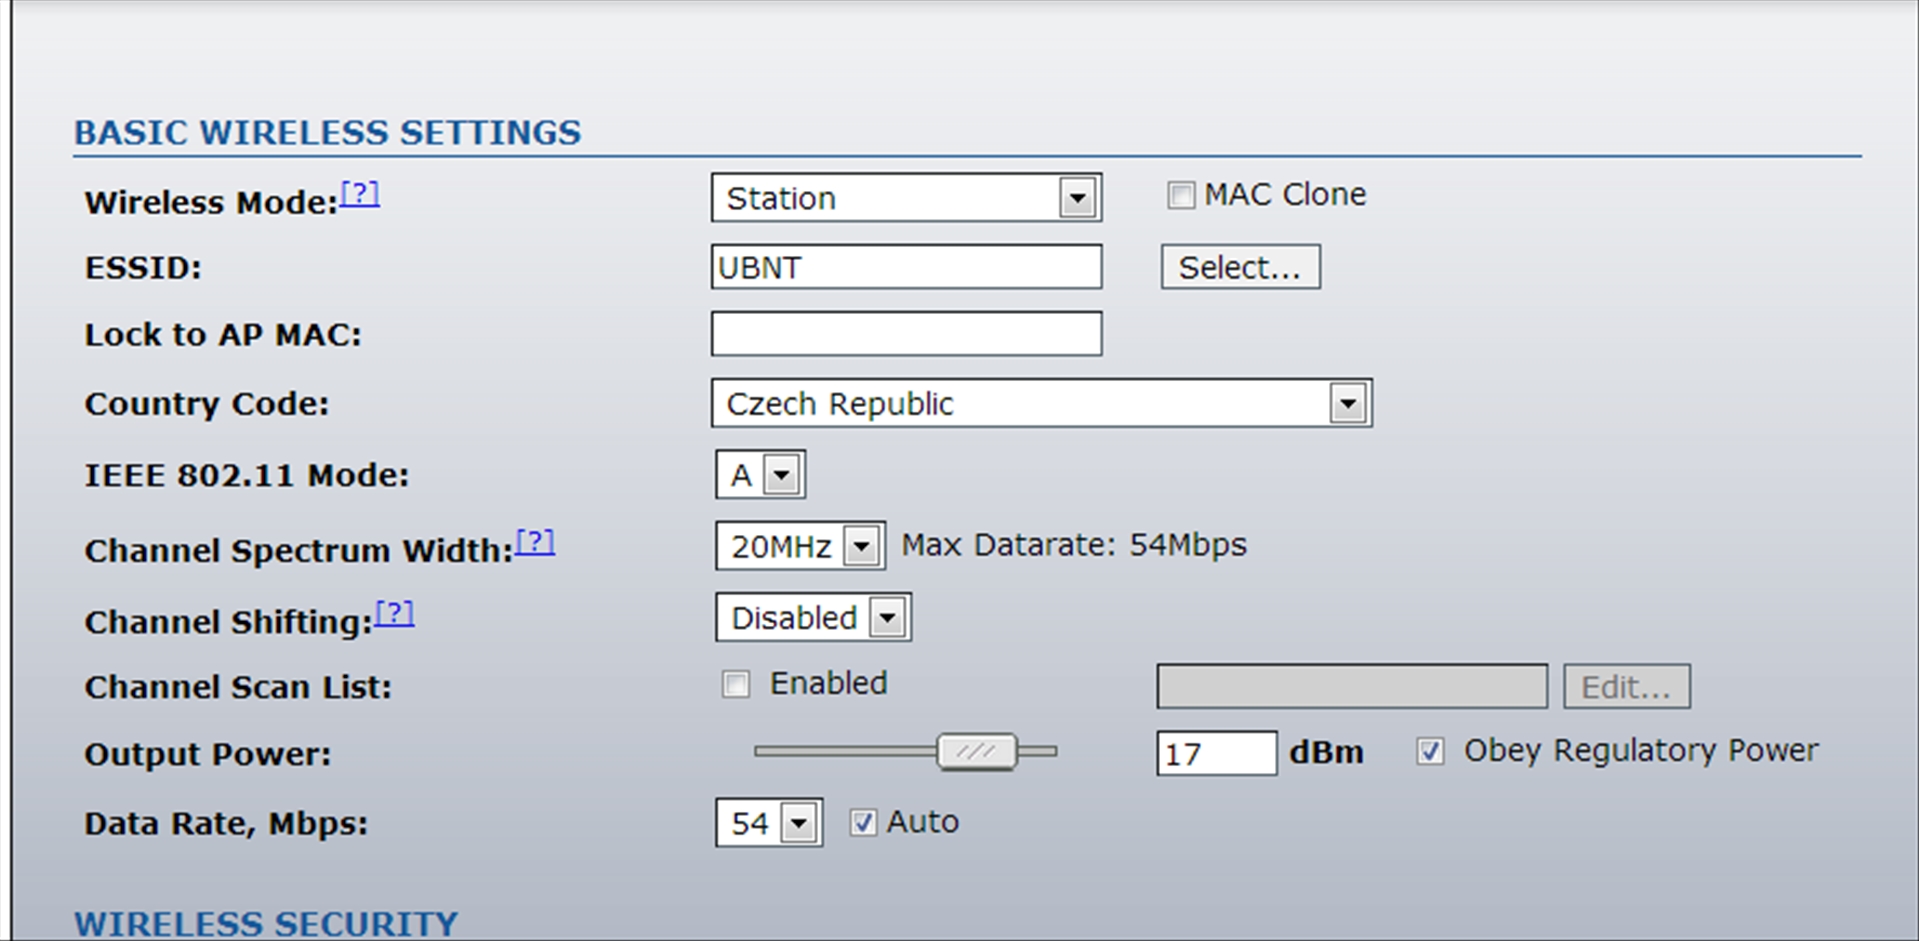Open the Data Rate dropdown
Screen dimensions: 1919x941
pos(797,824)
